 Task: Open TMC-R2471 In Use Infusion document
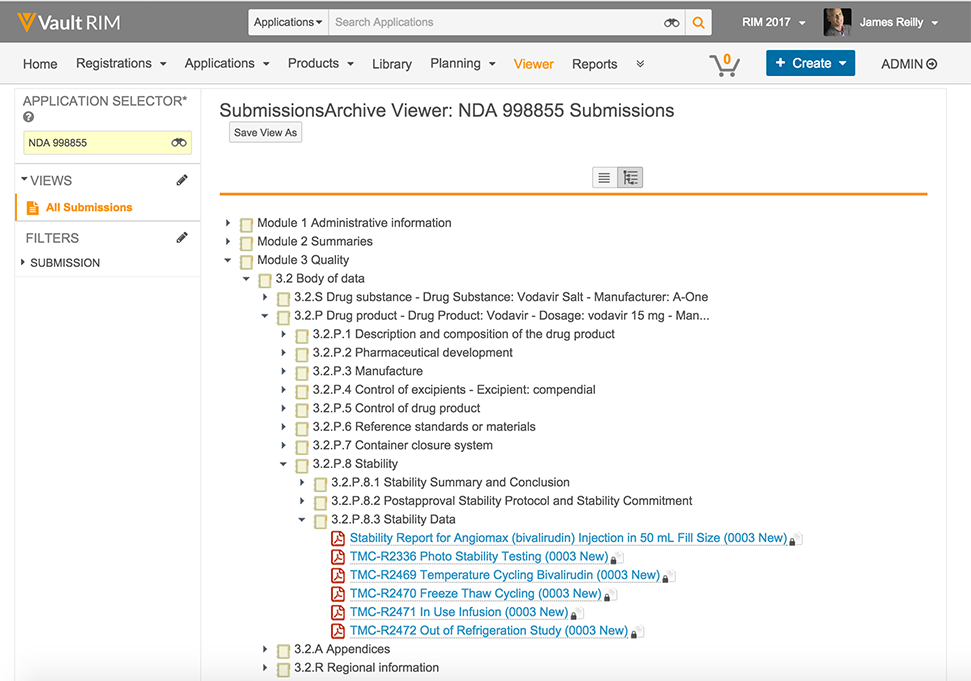click(458, 612)
